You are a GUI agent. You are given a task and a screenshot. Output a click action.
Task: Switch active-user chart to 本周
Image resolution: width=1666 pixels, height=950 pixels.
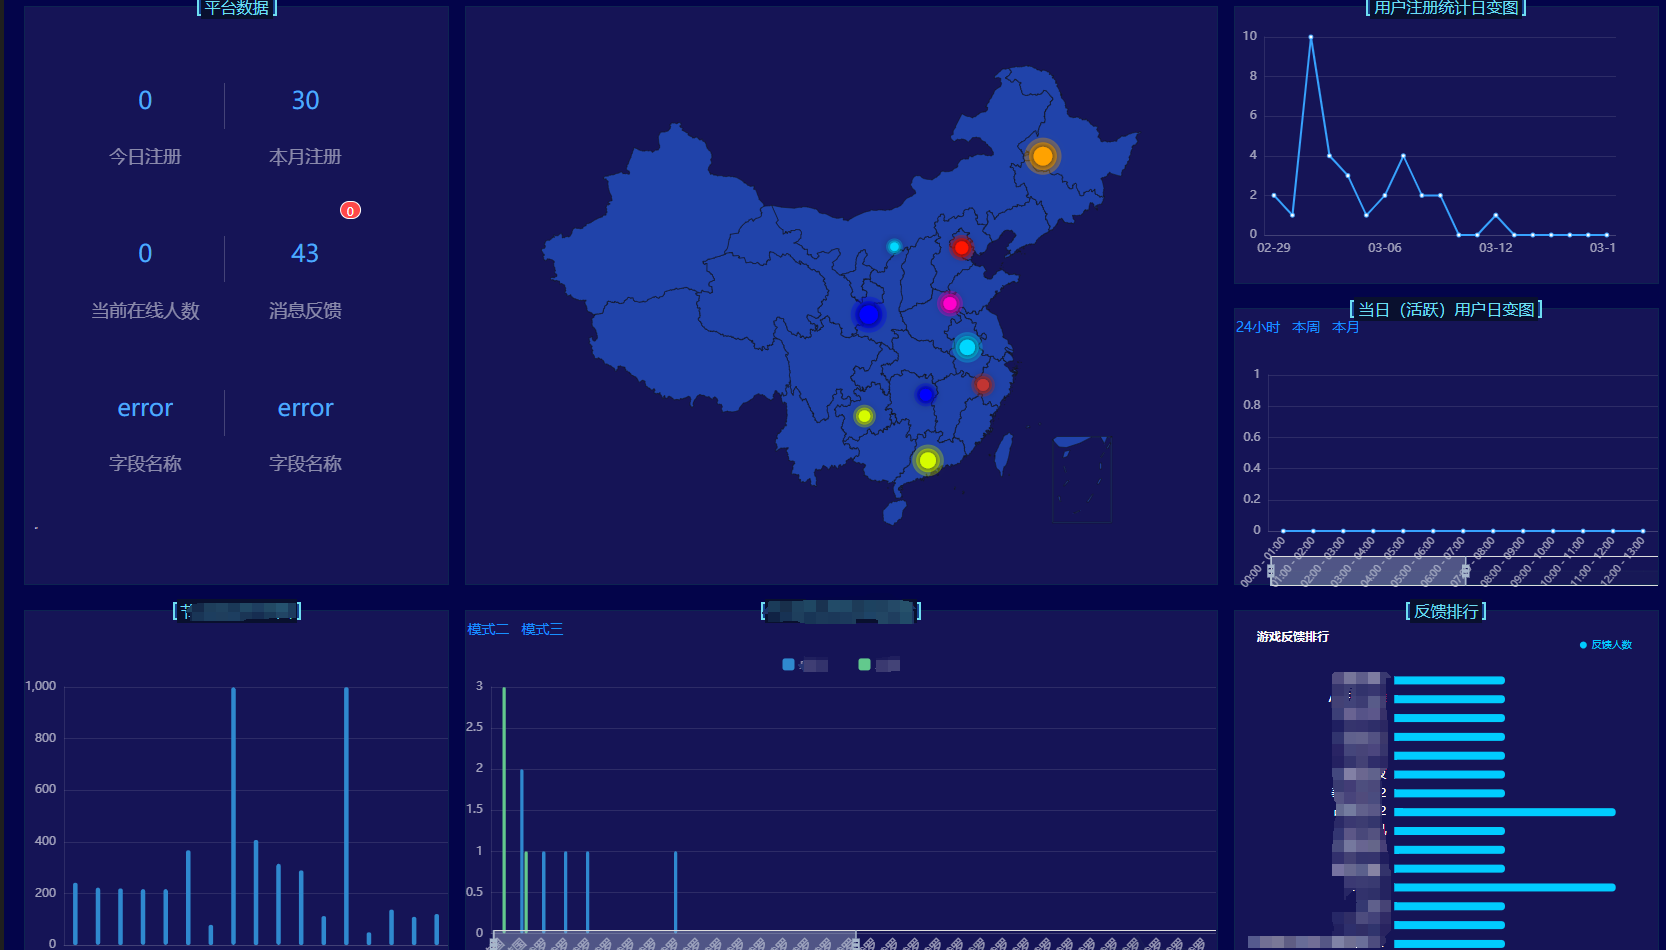pyautogui.click(x=1306, y=327)
